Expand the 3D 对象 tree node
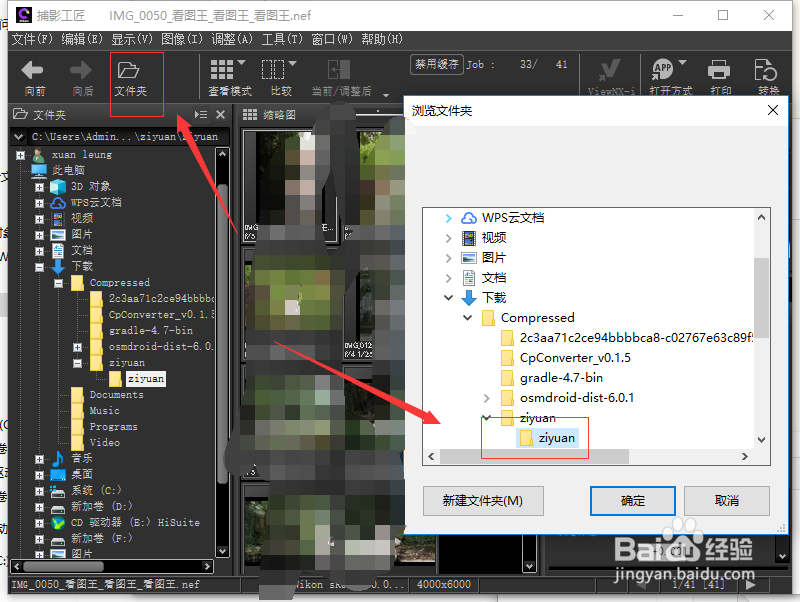Viewport: 800px width, 602px height. (x=39, y=187)
